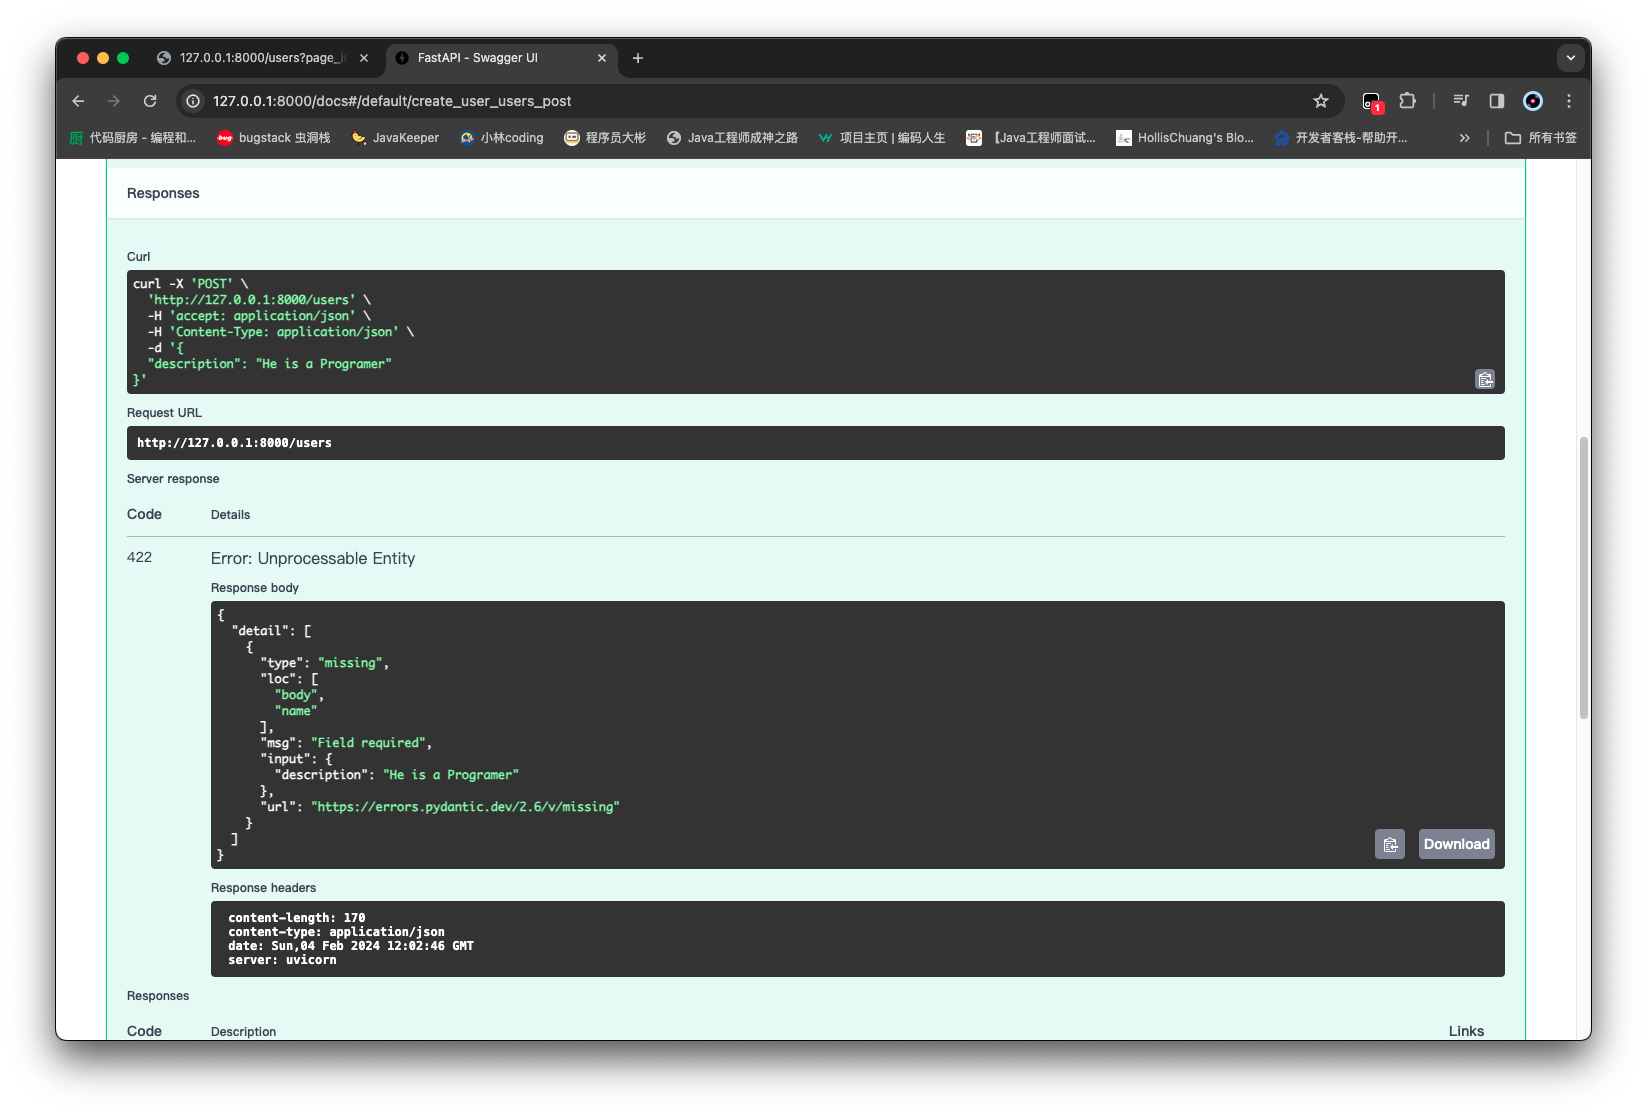Image resolution: width=1647 pixels, height=1114 pixels.
Task: Expand the hidden bookmarks overflow chevron
Action: pos(1465,138)
